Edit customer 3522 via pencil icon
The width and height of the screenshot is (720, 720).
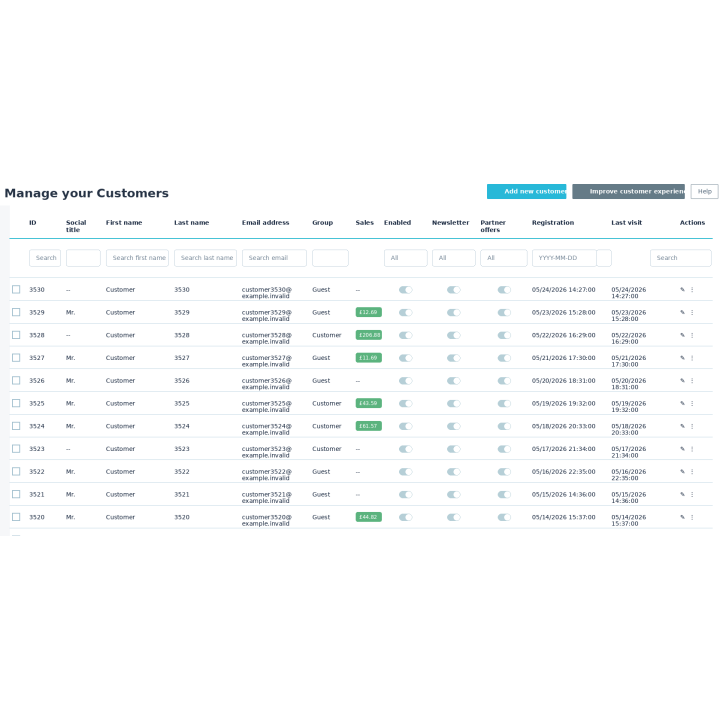pos(682,472)
